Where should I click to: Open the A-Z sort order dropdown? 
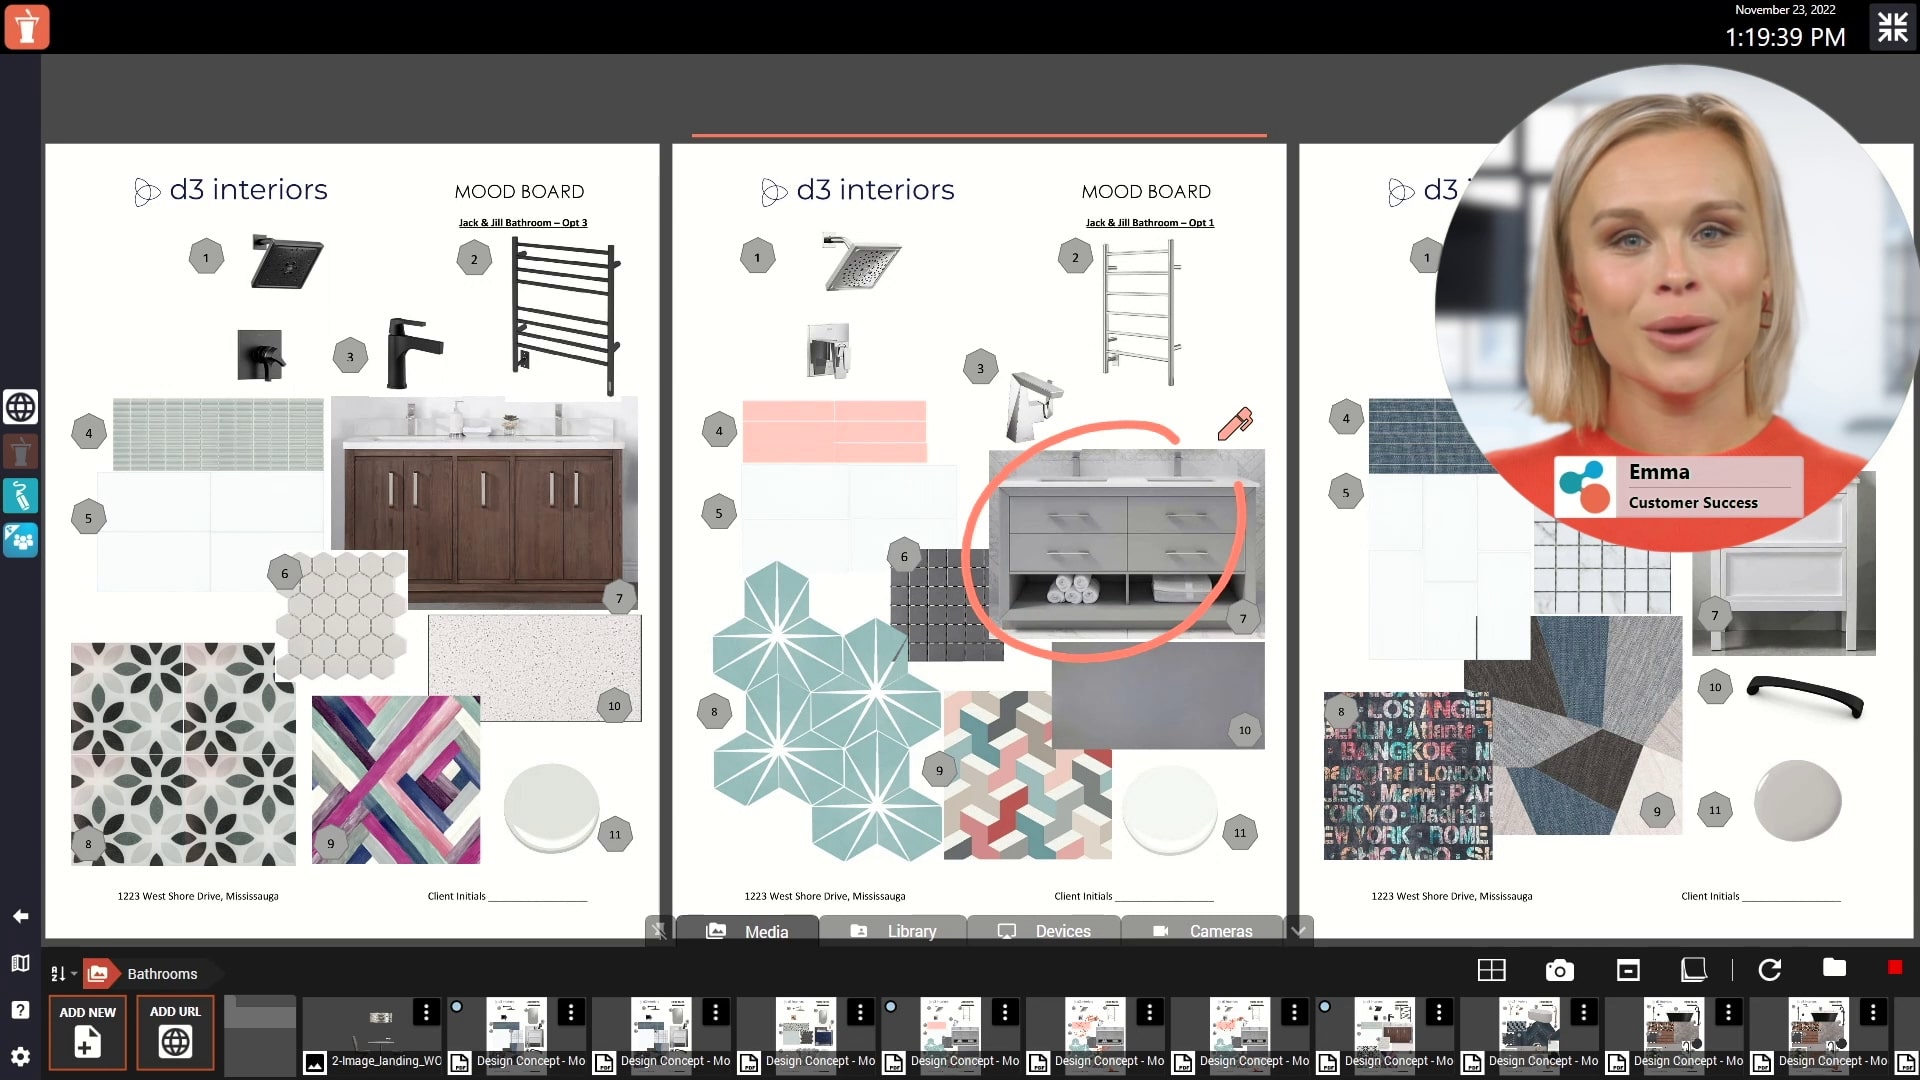61,973
